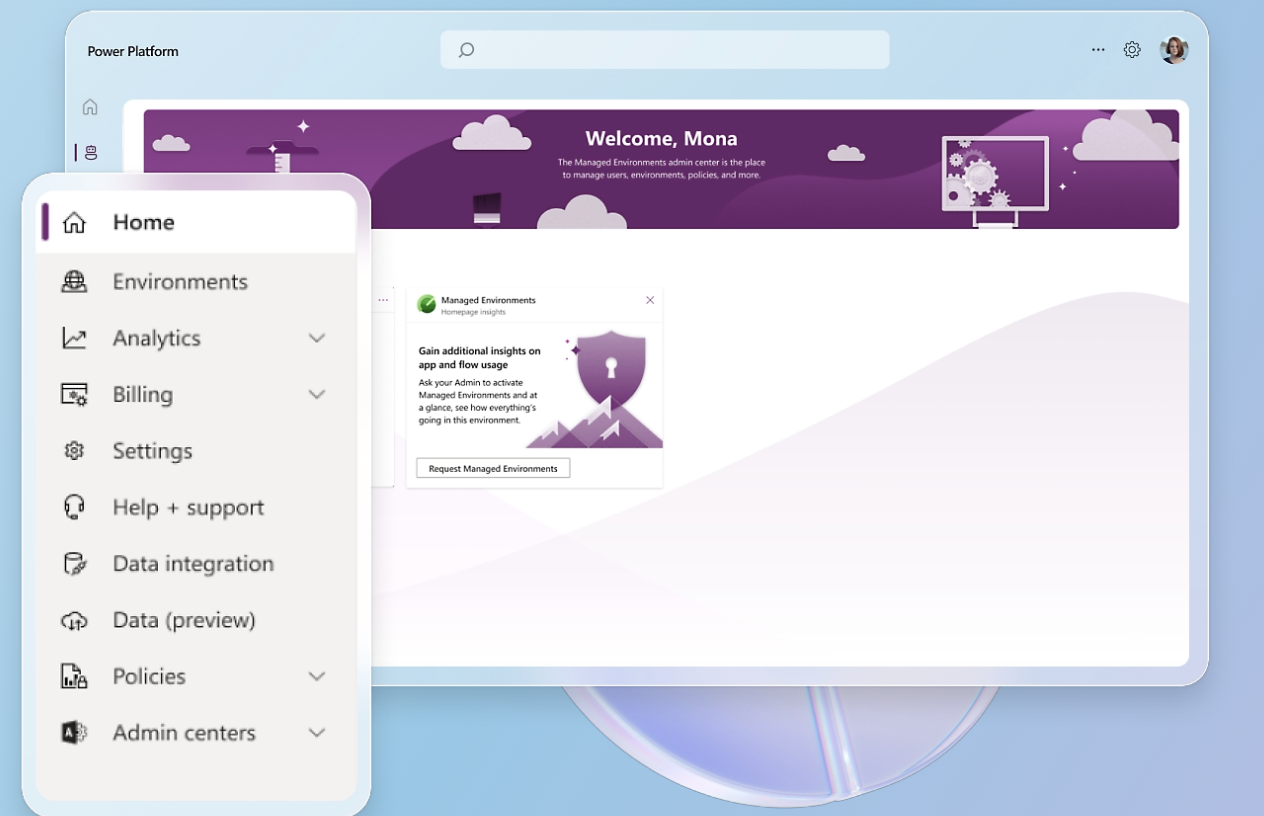Close the Managed Environments card
This screenshot has width=1264, height=816.
pyautogui.click(x=650, y=300)
